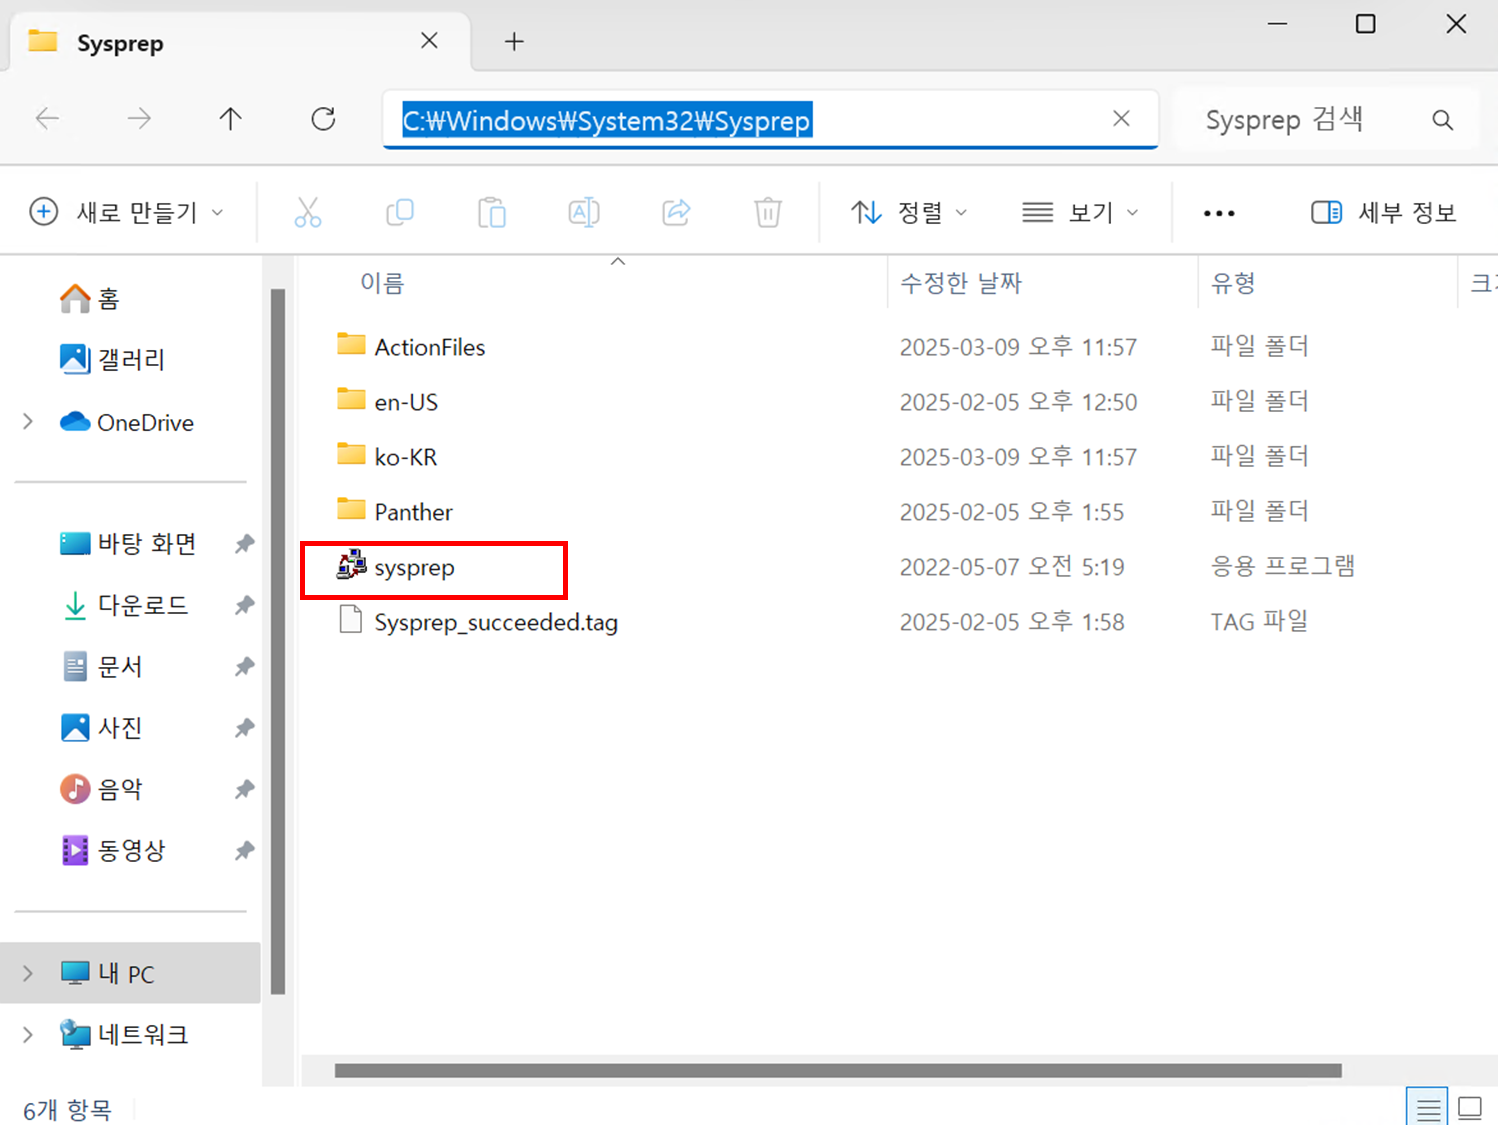Go up one folder level
This screenshot has height=1125, width=1498.
[x=230, y=119]
